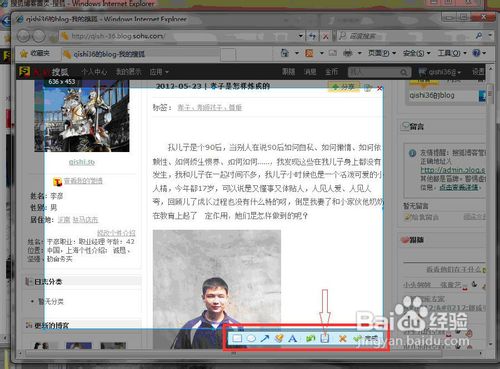The image size is (500, 369).
Task: Select the 暂无分类 category item
Action: click(x=51, y=301)
